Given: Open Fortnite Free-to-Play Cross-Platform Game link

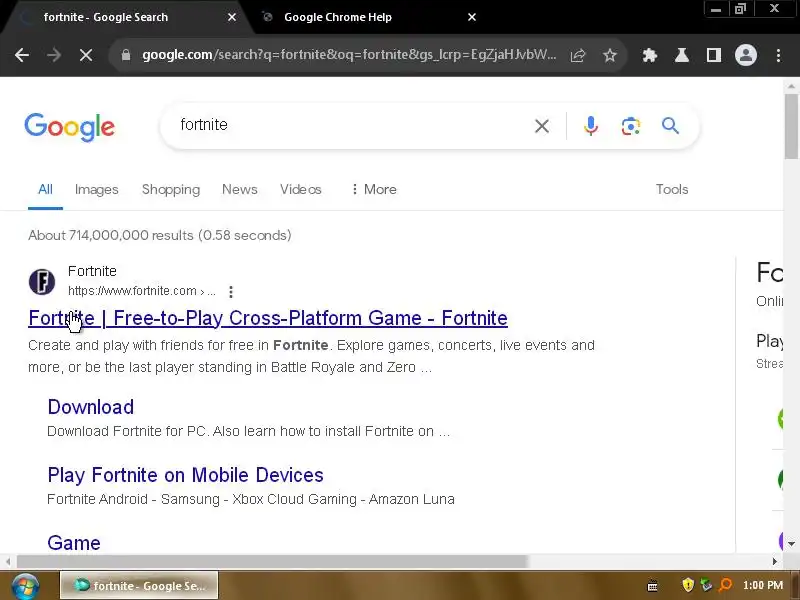Looking at the screenshot, I should [x=268, y=318].
